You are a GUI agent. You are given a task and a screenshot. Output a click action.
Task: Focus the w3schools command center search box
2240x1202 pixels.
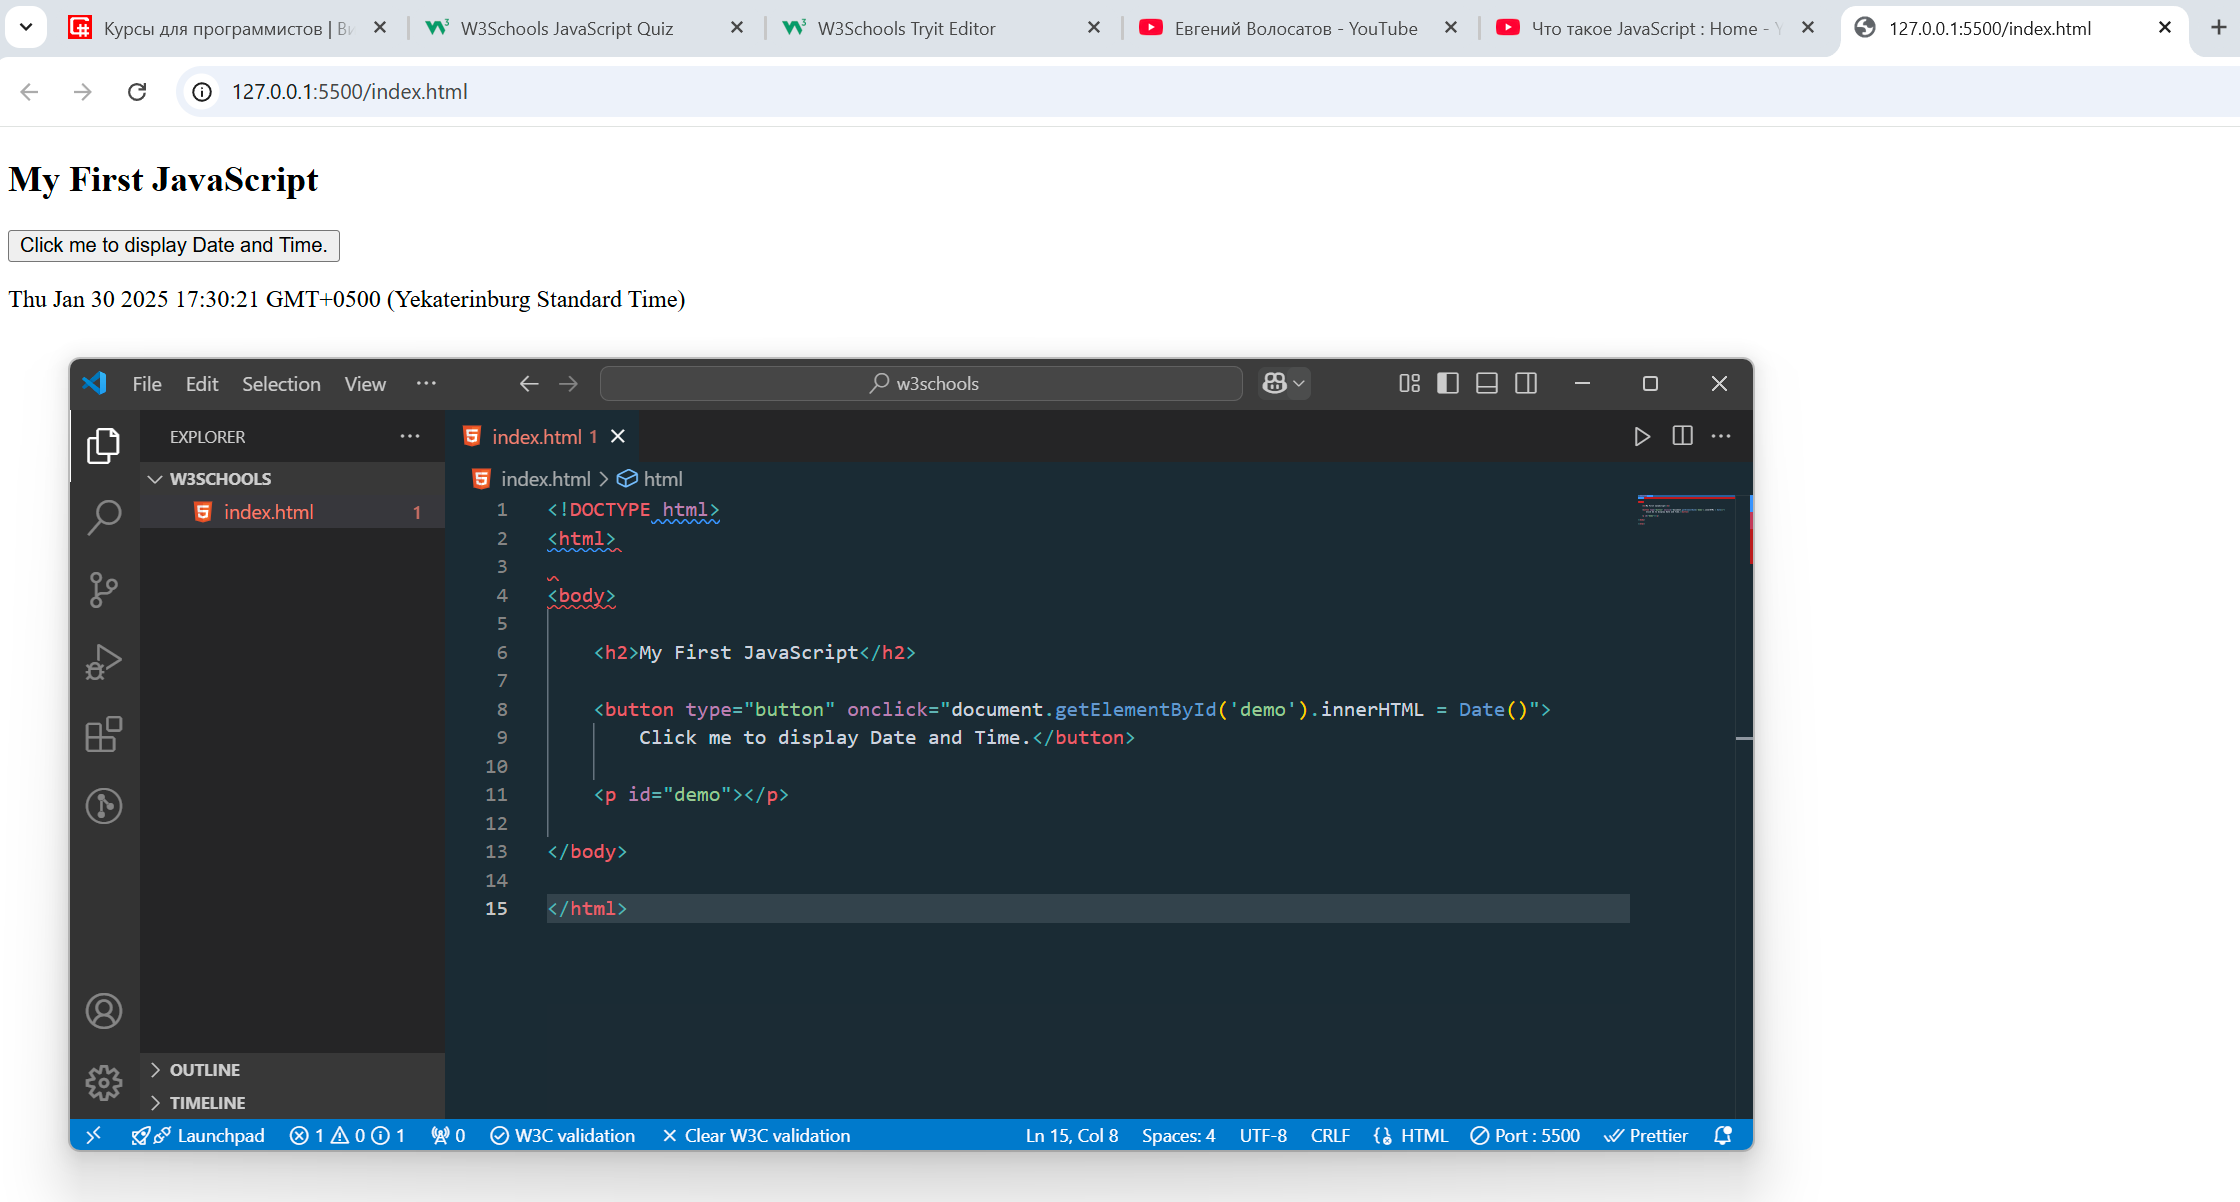921,383
